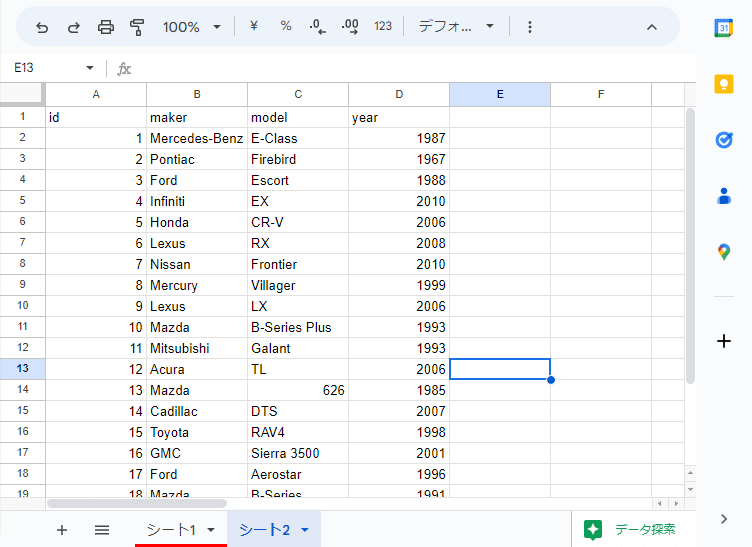The height and width of the screenshot is (547, 752).
Task: Select the year cell 1987
Action: tap(399, 138)
